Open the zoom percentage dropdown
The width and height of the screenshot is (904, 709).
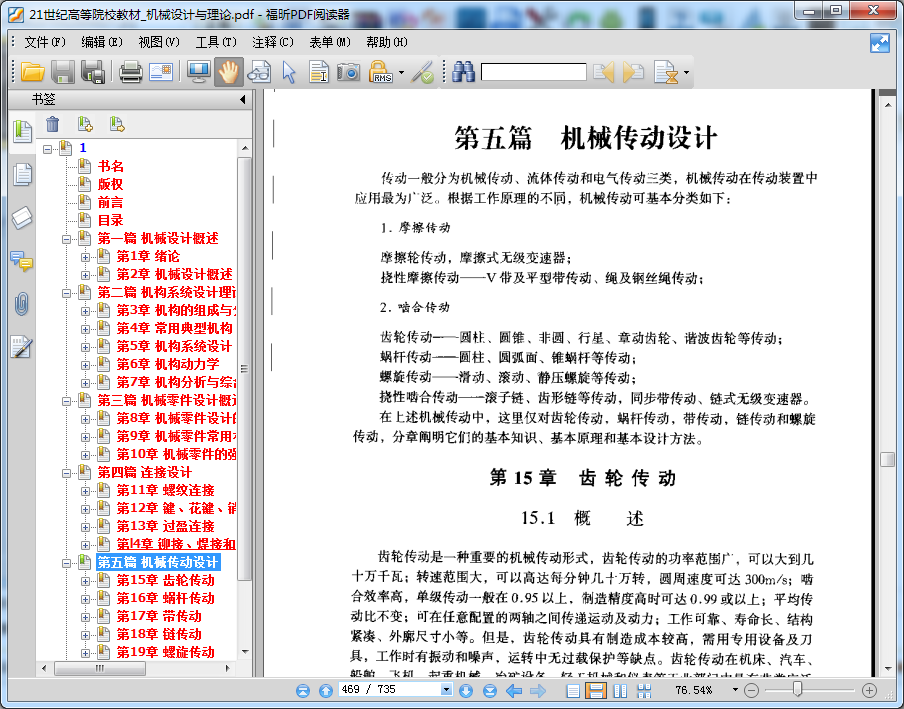pyautogui.click(x=735, y=689)
